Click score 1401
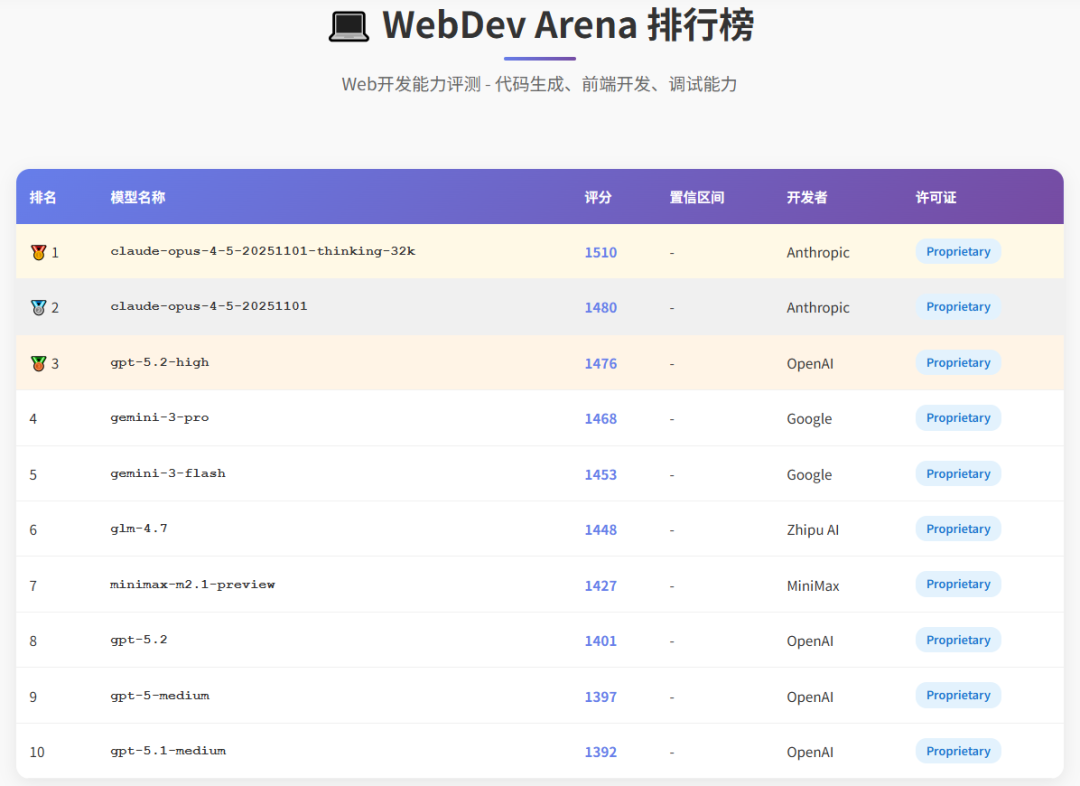Image resolution: width=1080 pixels, height=786 pixels. 601,641
